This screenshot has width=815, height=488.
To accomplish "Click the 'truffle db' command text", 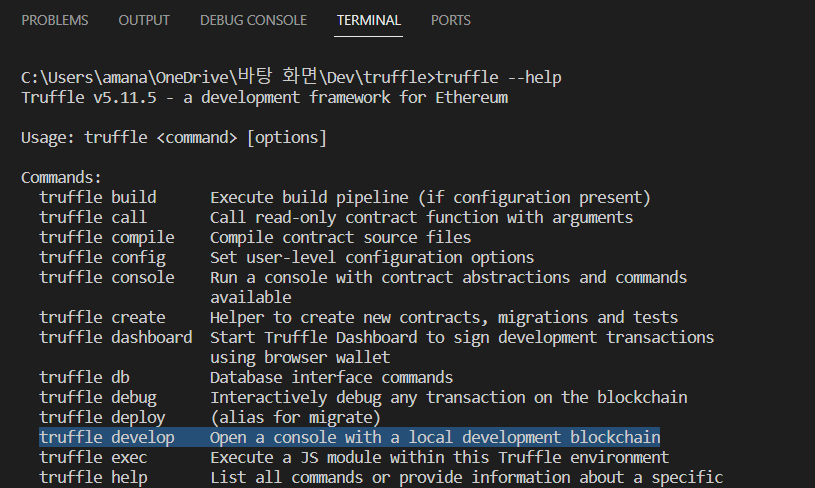I will [84, 377].
